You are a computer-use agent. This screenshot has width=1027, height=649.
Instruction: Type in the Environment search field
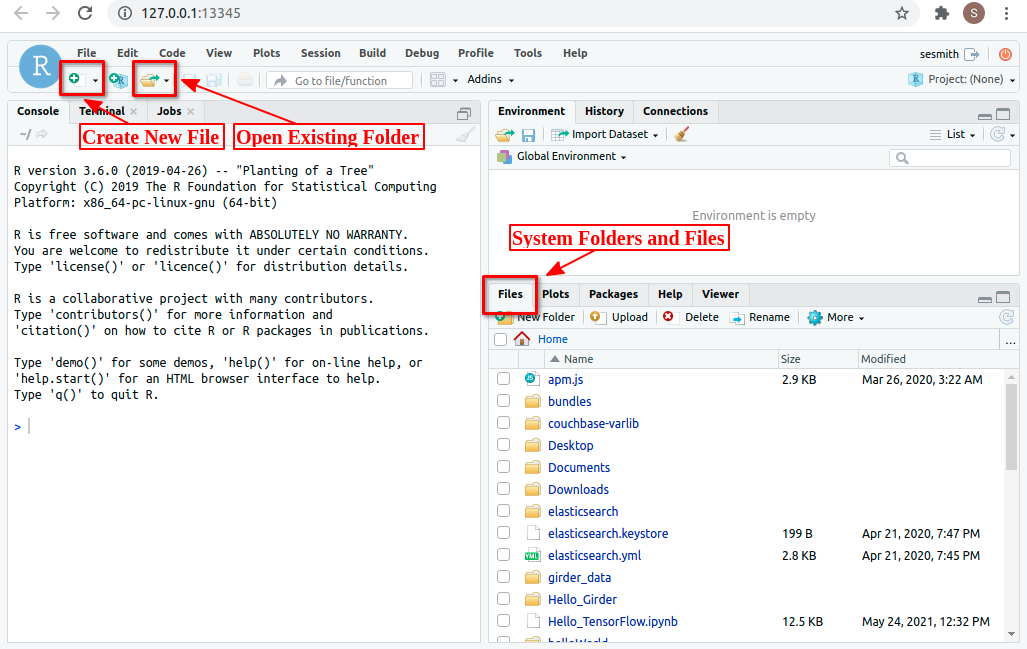[x=948, y=157]
